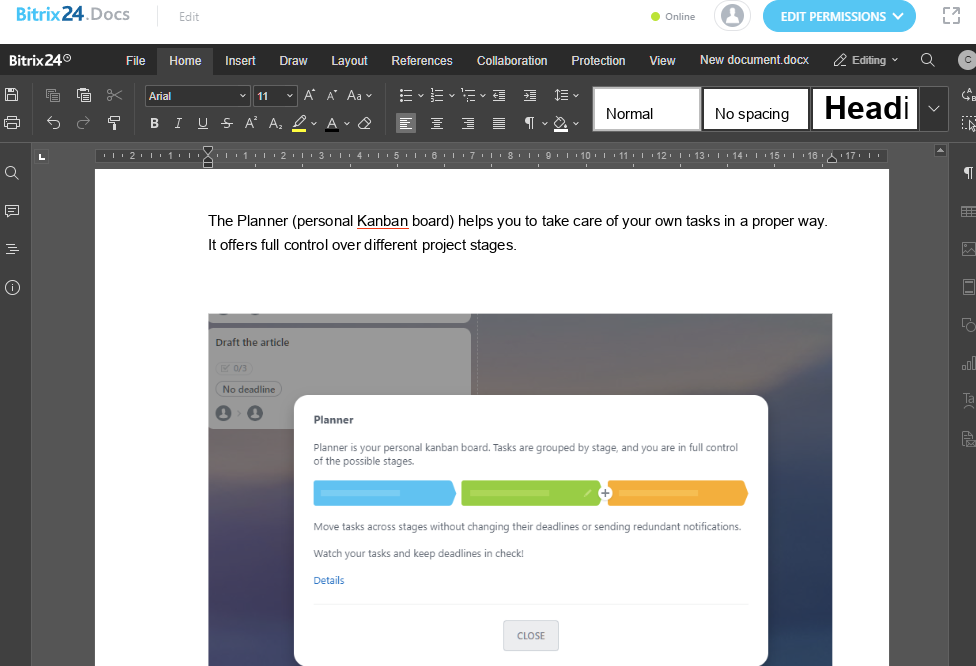Click the document text paragraph about Planner

point(517,233)
